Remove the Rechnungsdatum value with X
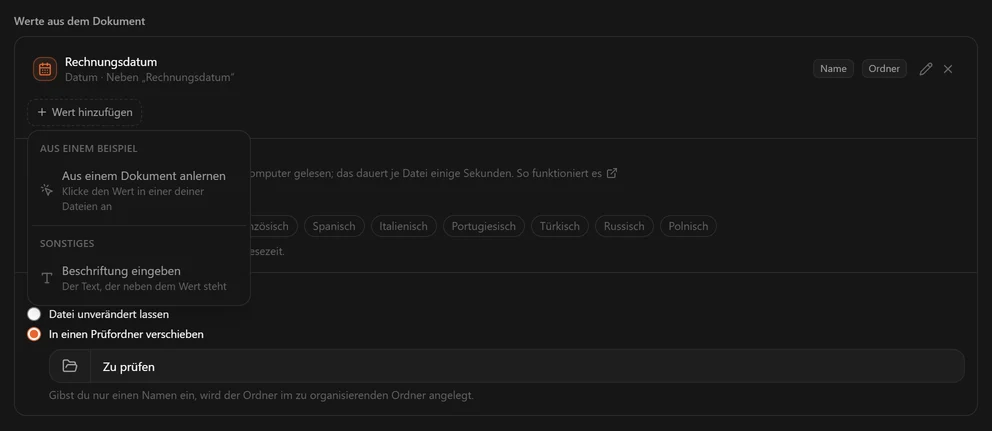 coord(948,69)
